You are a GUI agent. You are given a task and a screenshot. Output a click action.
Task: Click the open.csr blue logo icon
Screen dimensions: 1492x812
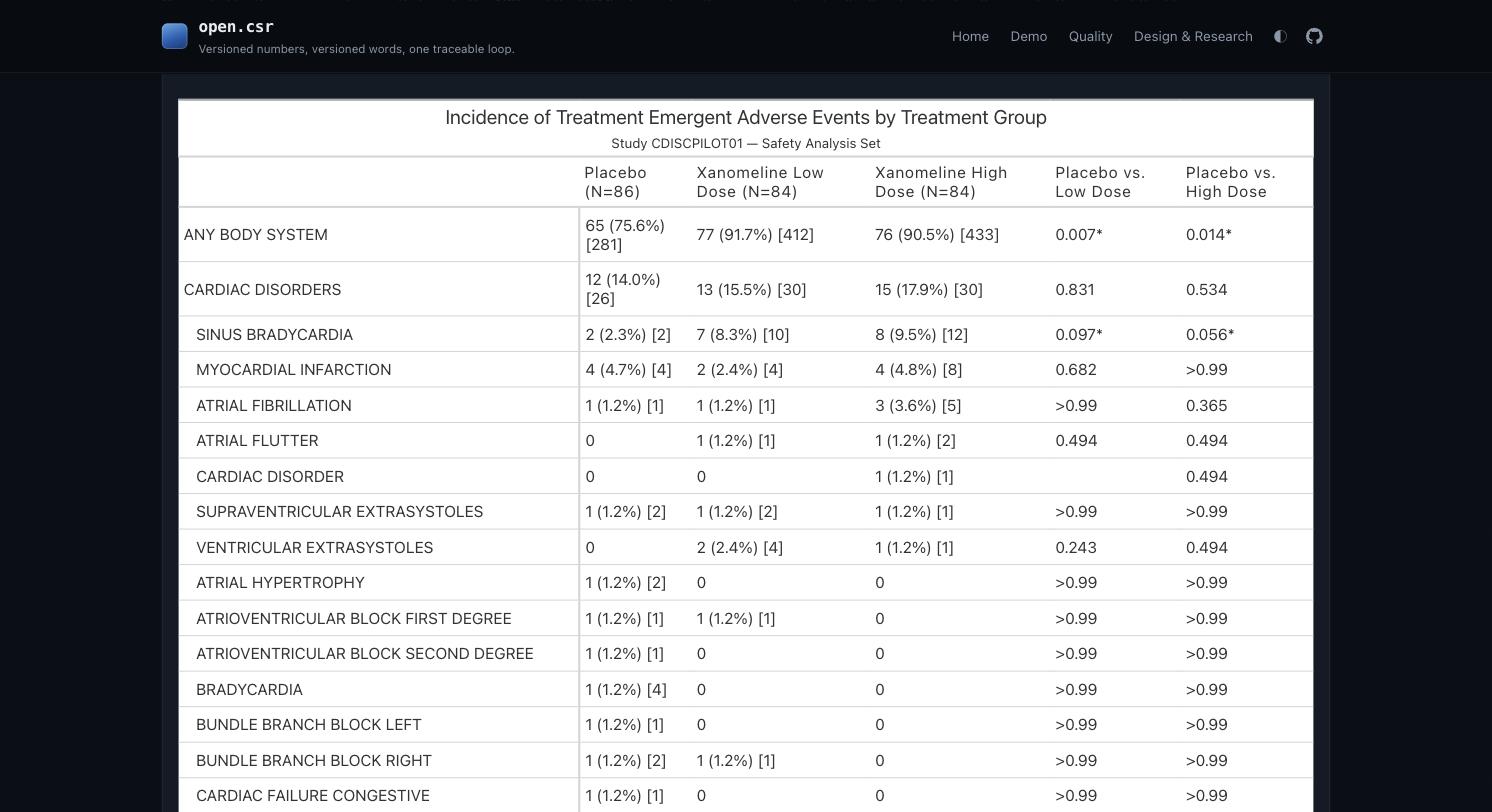175,36
